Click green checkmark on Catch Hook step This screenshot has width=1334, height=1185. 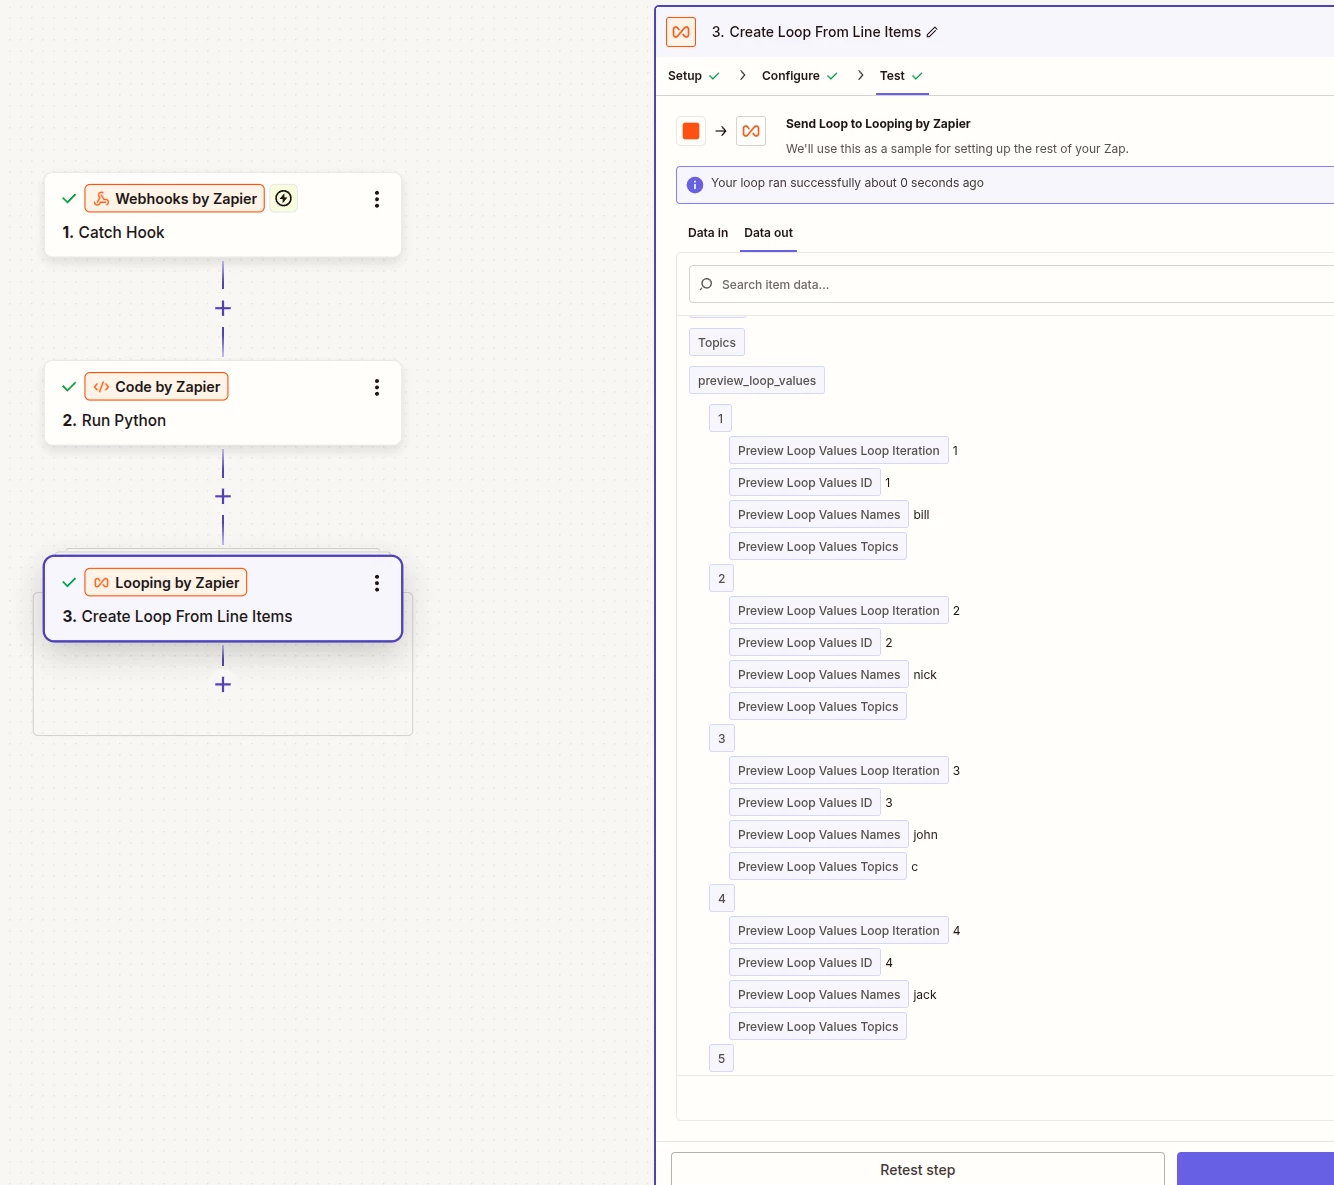pos(69,199)
